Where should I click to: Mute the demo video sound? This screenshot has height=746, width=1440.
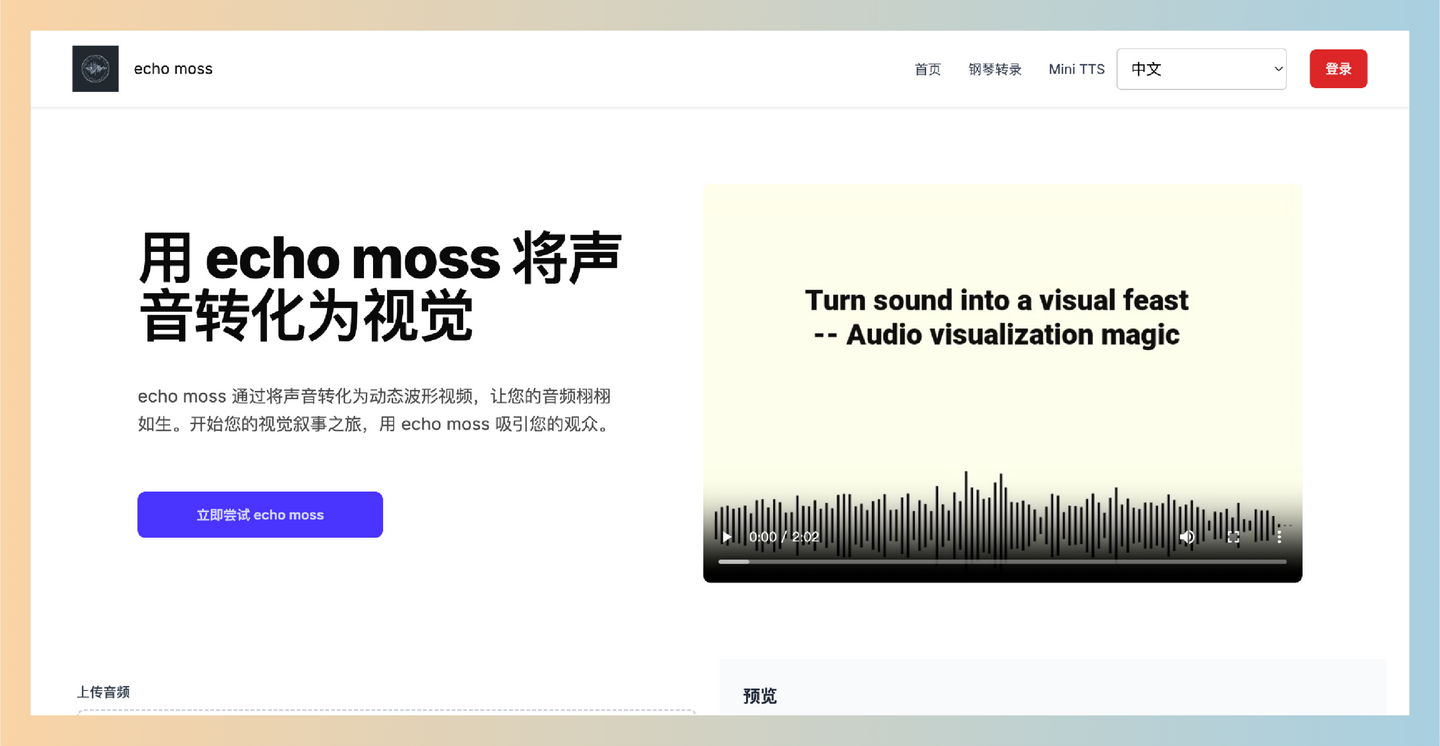tap(1187, 537)
